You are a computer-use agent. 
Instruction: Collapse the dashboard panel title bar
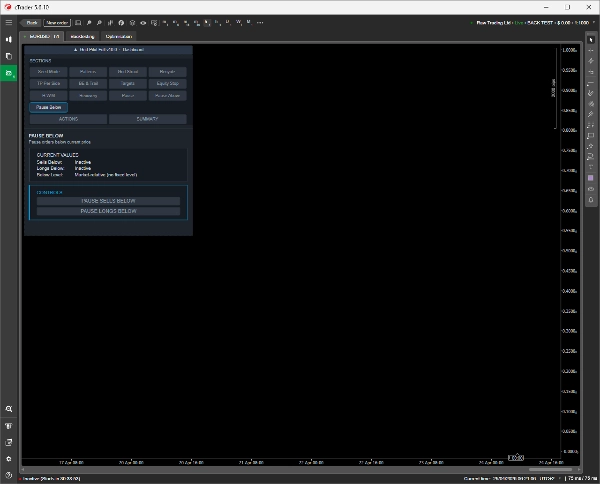[108, 49]
